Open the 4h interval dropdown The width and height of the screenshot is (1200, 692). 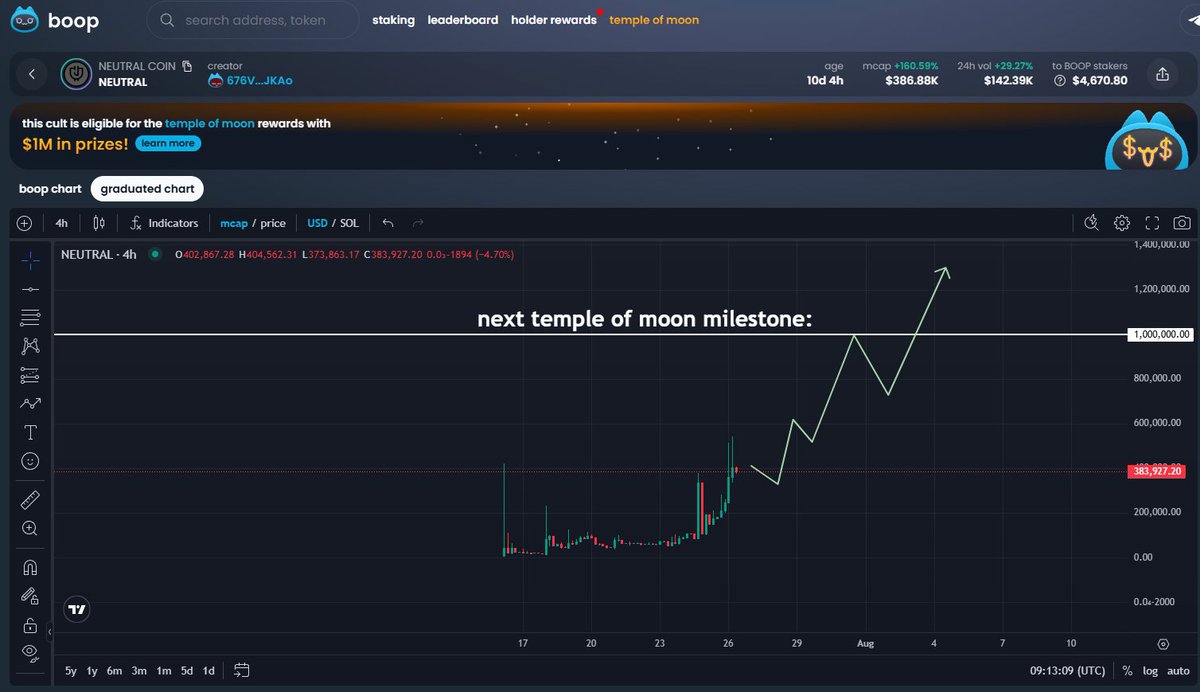click(x=62, y=223)
